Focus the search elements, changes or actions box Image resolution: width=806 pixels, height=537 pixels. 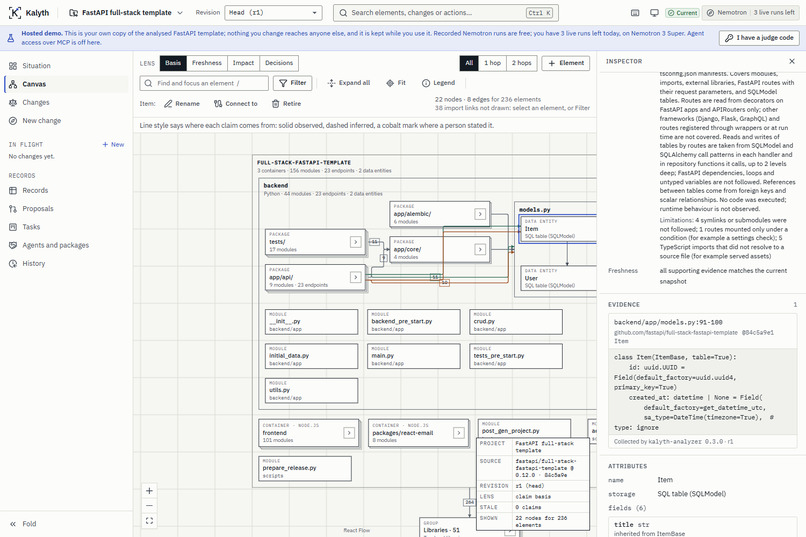(x=446, y=13)
